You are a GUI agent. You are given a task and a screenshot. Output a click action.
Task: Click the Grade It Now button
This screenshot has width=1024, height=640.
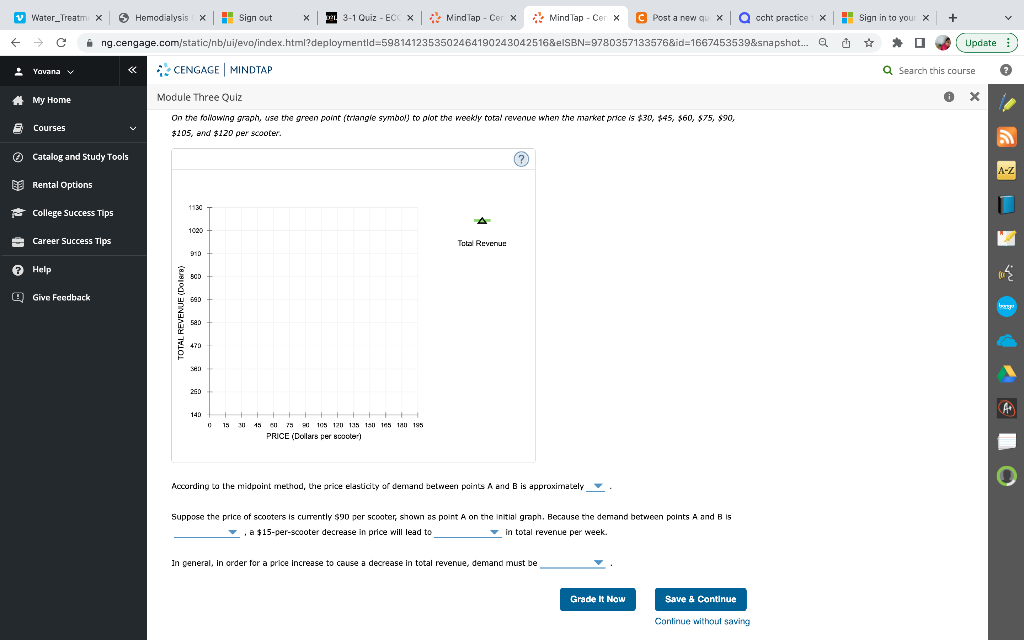pos(597,599)
